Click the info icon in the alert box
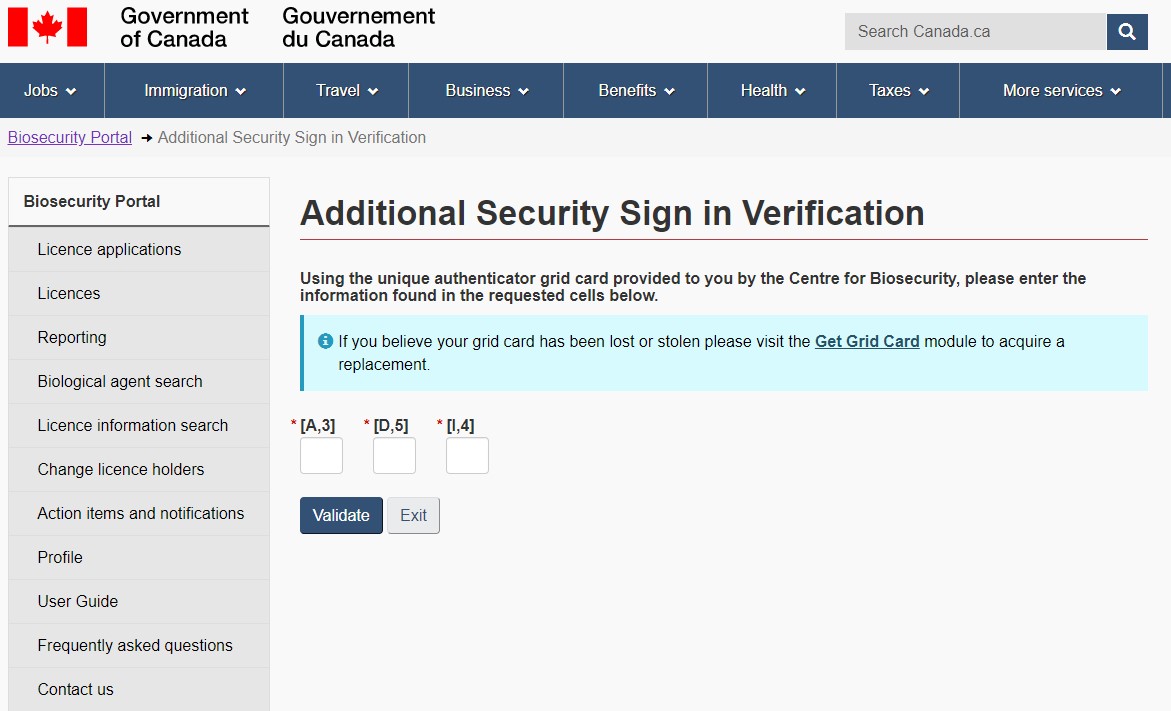Viewport: 1171px width, 711px height. point(325,341)
